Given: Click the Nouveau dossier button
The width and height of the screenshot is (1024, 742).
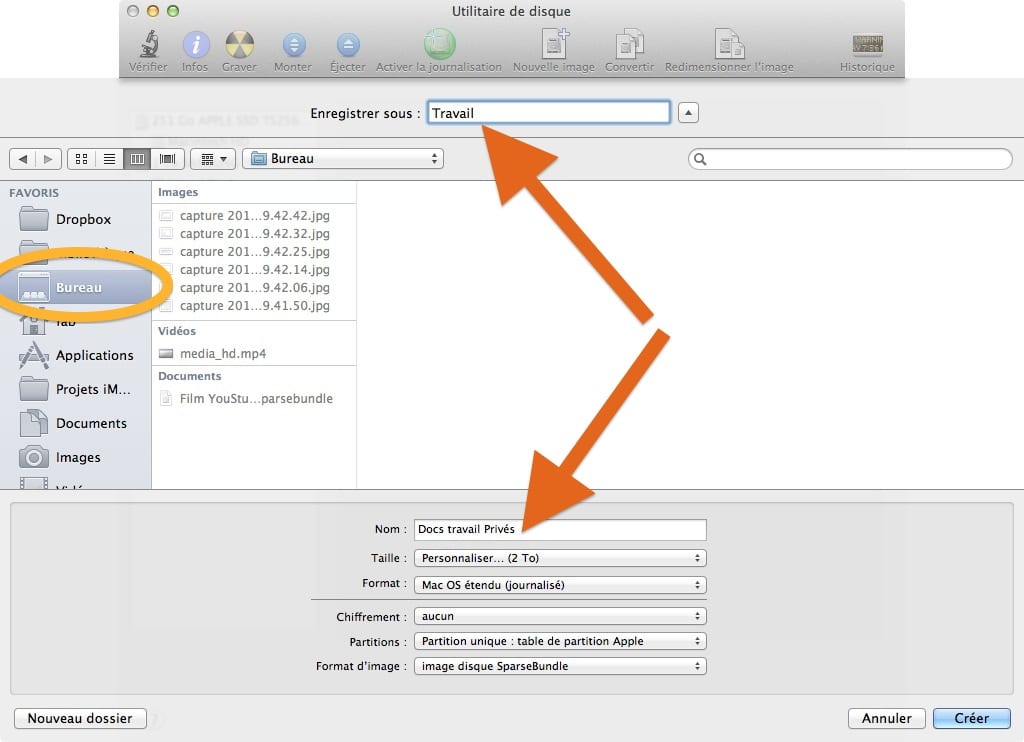Looking at the screenshot, I should [x=80, y=718].
